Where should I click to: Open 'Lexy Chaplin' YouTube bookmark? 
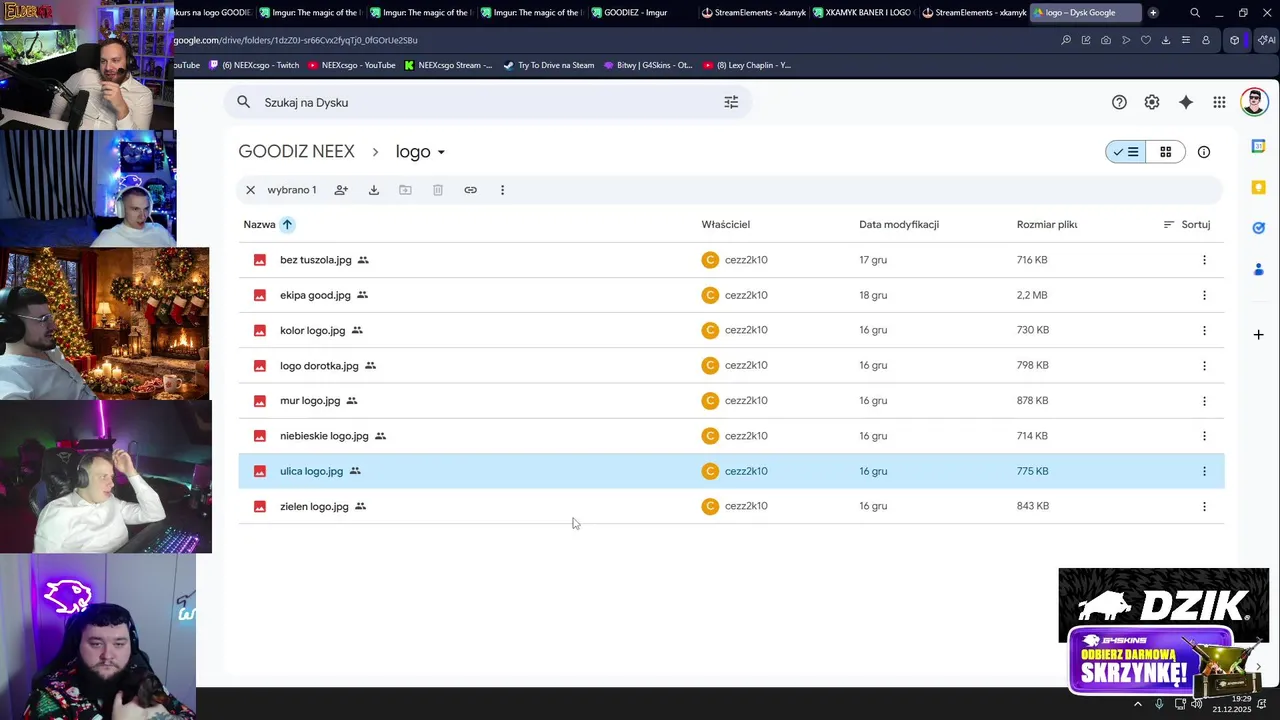click(x=747, y=65)
